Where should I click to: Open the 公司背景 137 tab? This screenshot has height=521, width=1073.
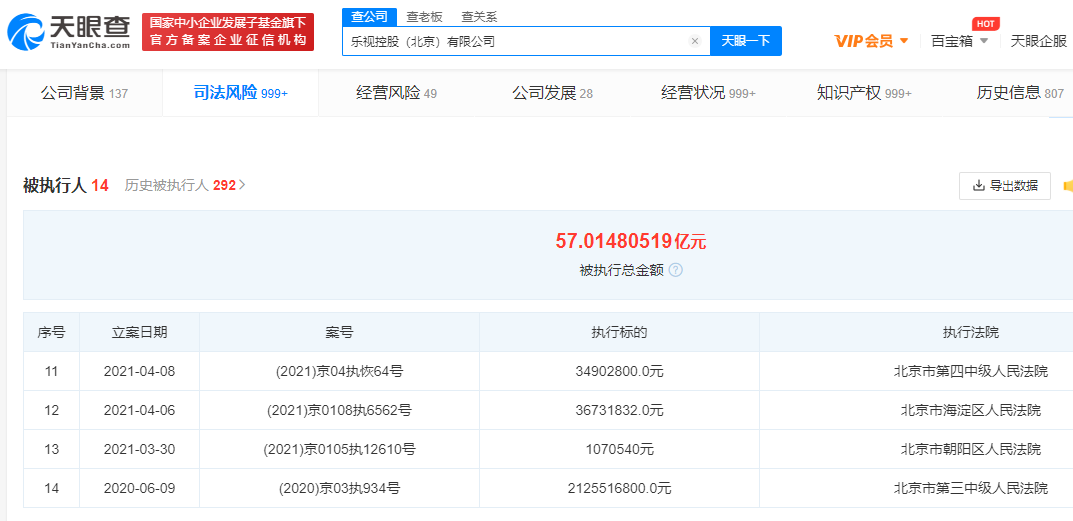point(84,93)
